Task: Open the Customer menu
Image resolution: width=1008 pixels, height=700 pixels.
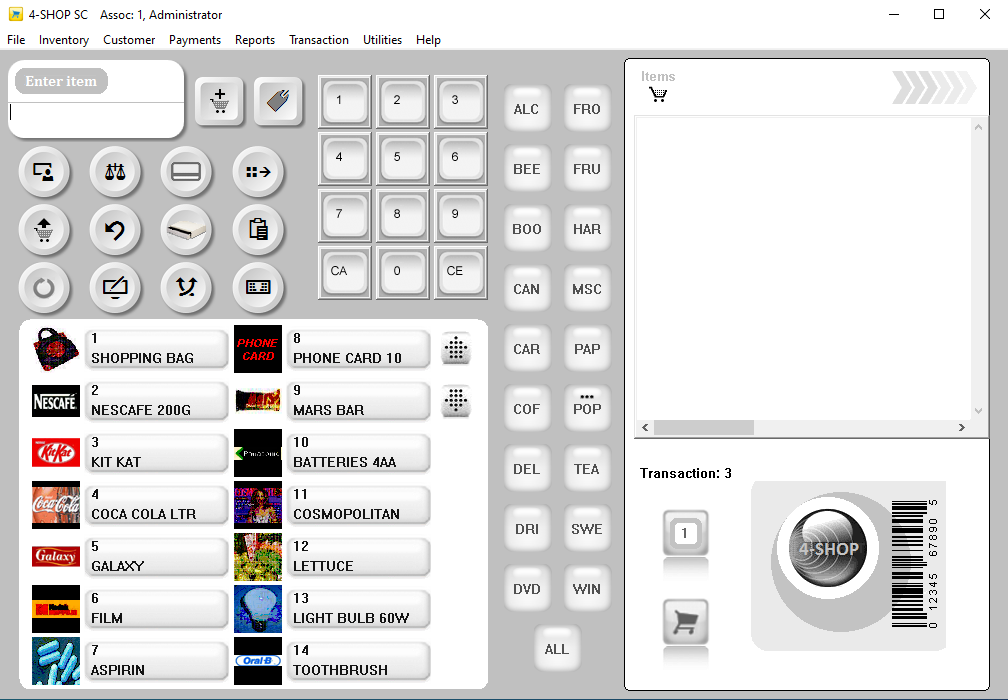Action: (129, 40)
